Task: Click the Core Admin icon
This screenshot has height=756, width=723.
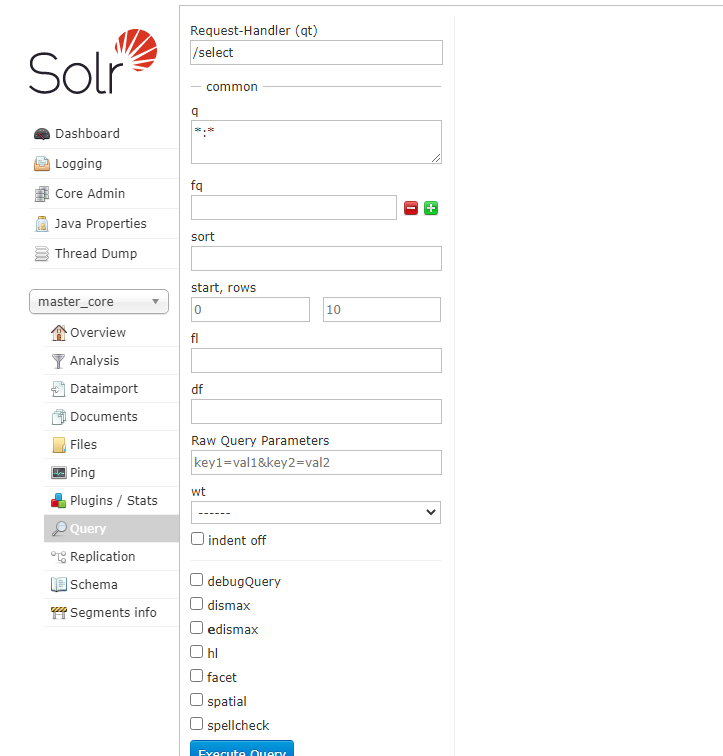Action: [x=42, y=194]
